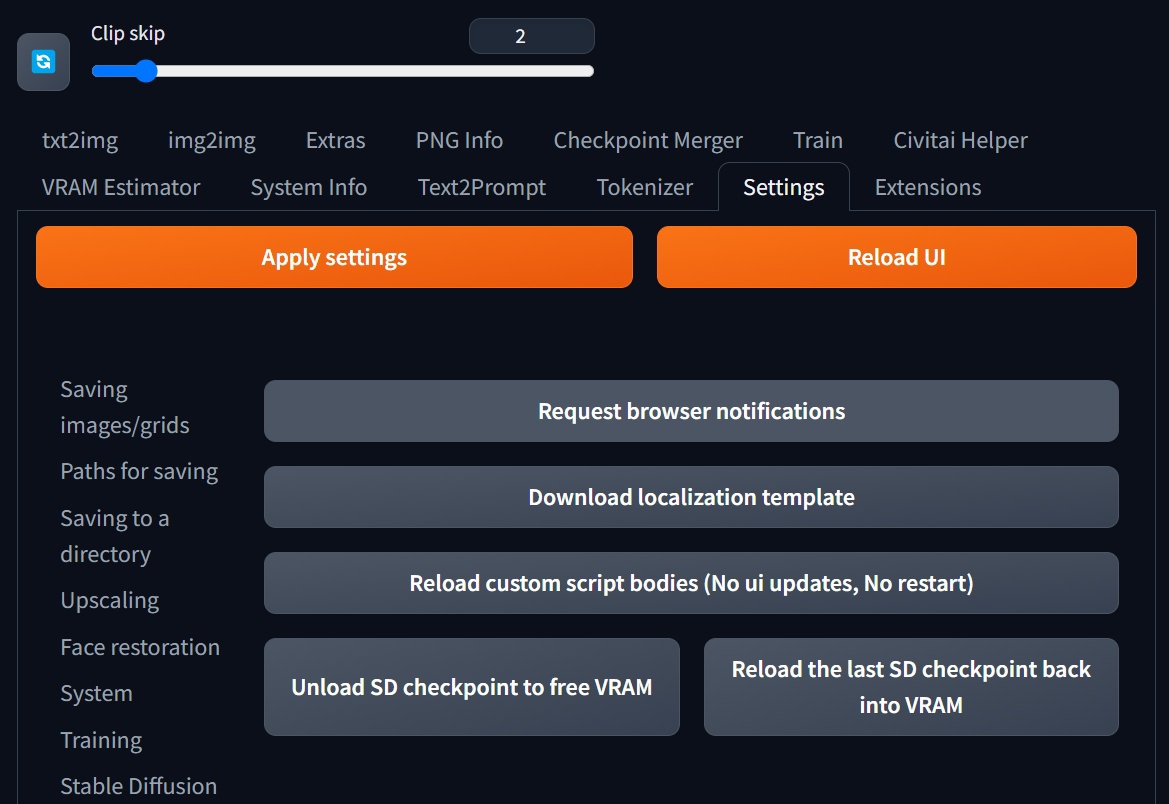
Task: Open the Train tab
Action: coord(818,140)
